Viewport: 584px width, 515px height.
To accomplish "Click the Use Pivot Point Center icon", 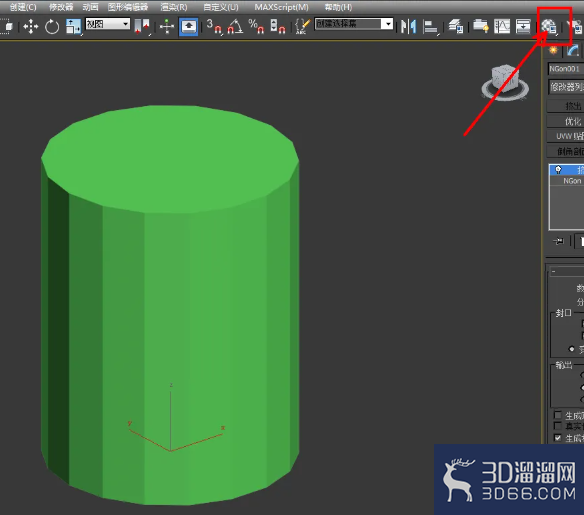I will (x=142, y=26).
